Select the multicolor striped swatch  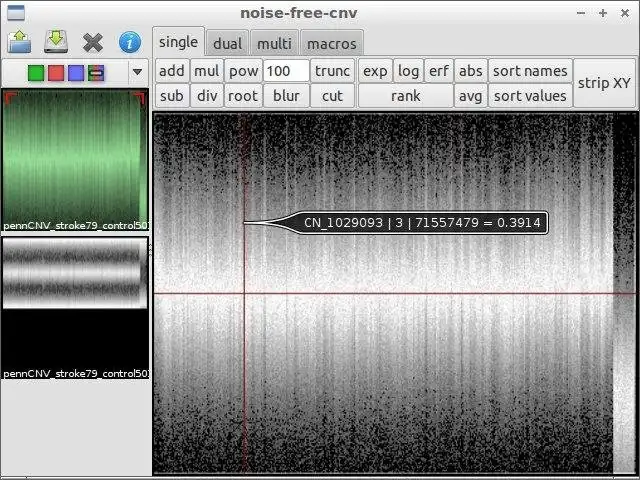[x=96, y=73]
